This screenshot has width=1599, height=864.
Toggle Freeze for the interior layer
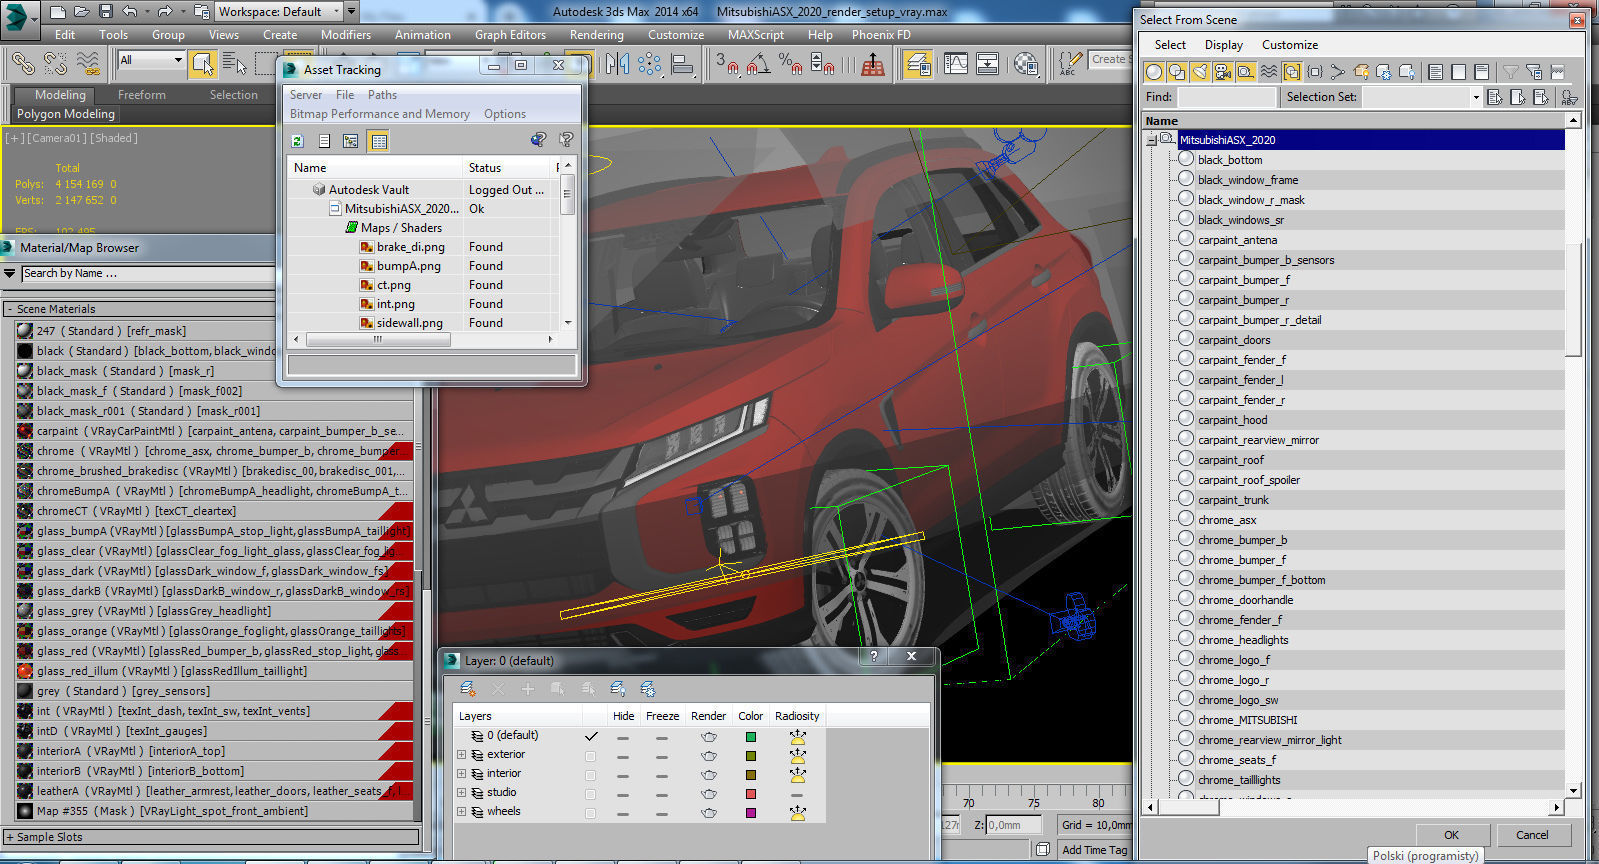661,775
